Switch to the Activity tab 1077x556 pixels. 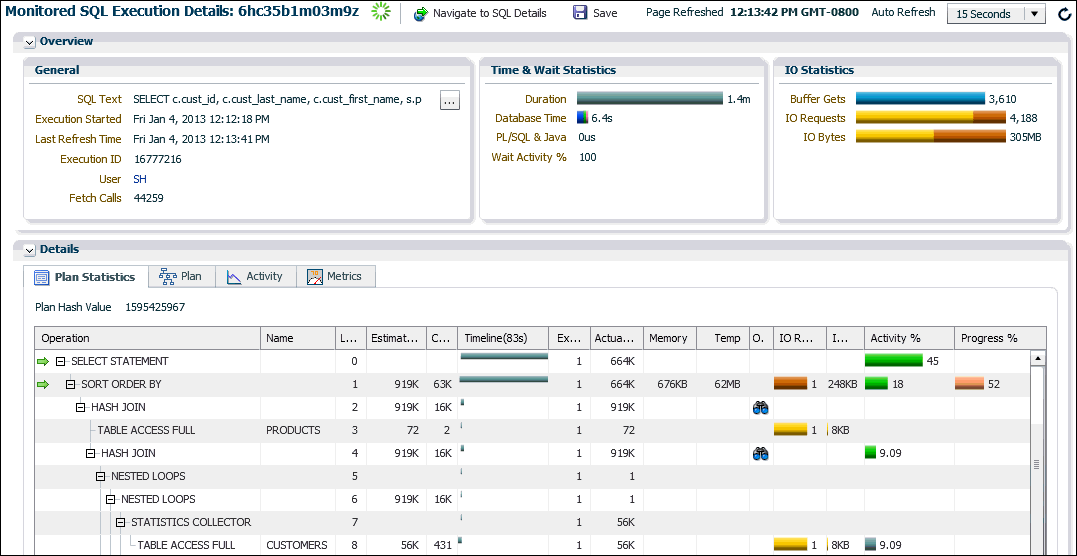[x=254, y=277]
